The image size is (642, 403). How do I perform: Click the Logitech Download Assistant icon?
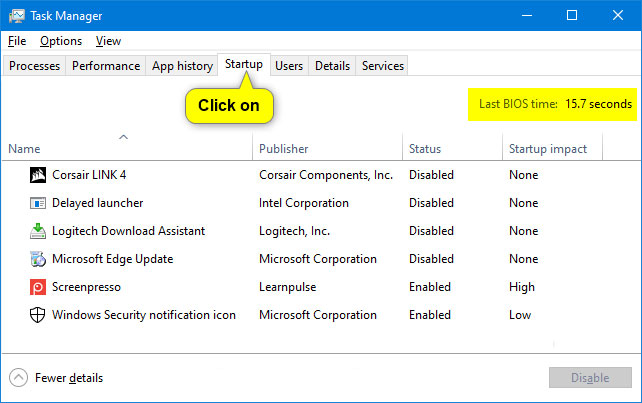click(38, 231)
